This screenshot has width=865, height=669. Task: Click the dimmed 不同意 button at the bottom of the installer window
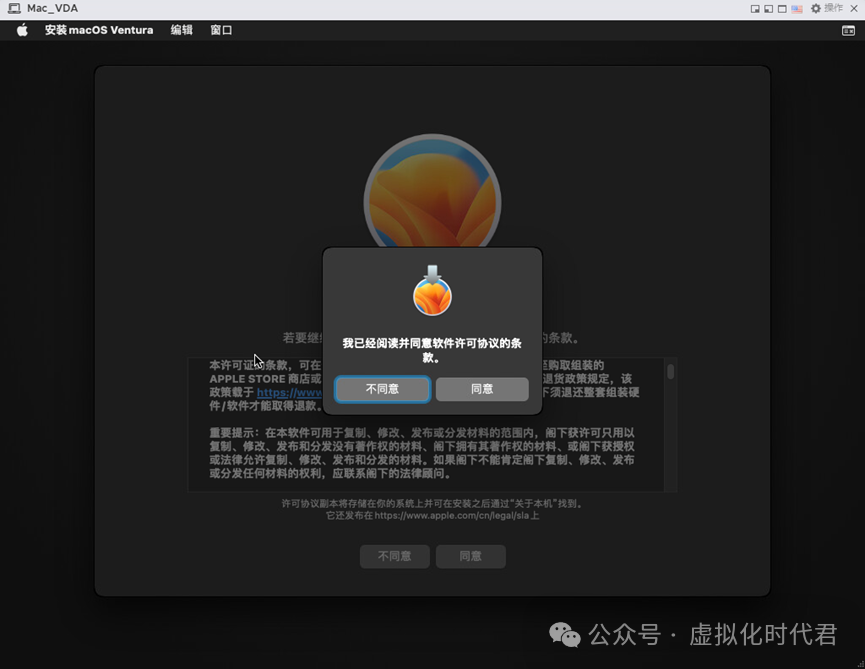[x=394, y=556]
